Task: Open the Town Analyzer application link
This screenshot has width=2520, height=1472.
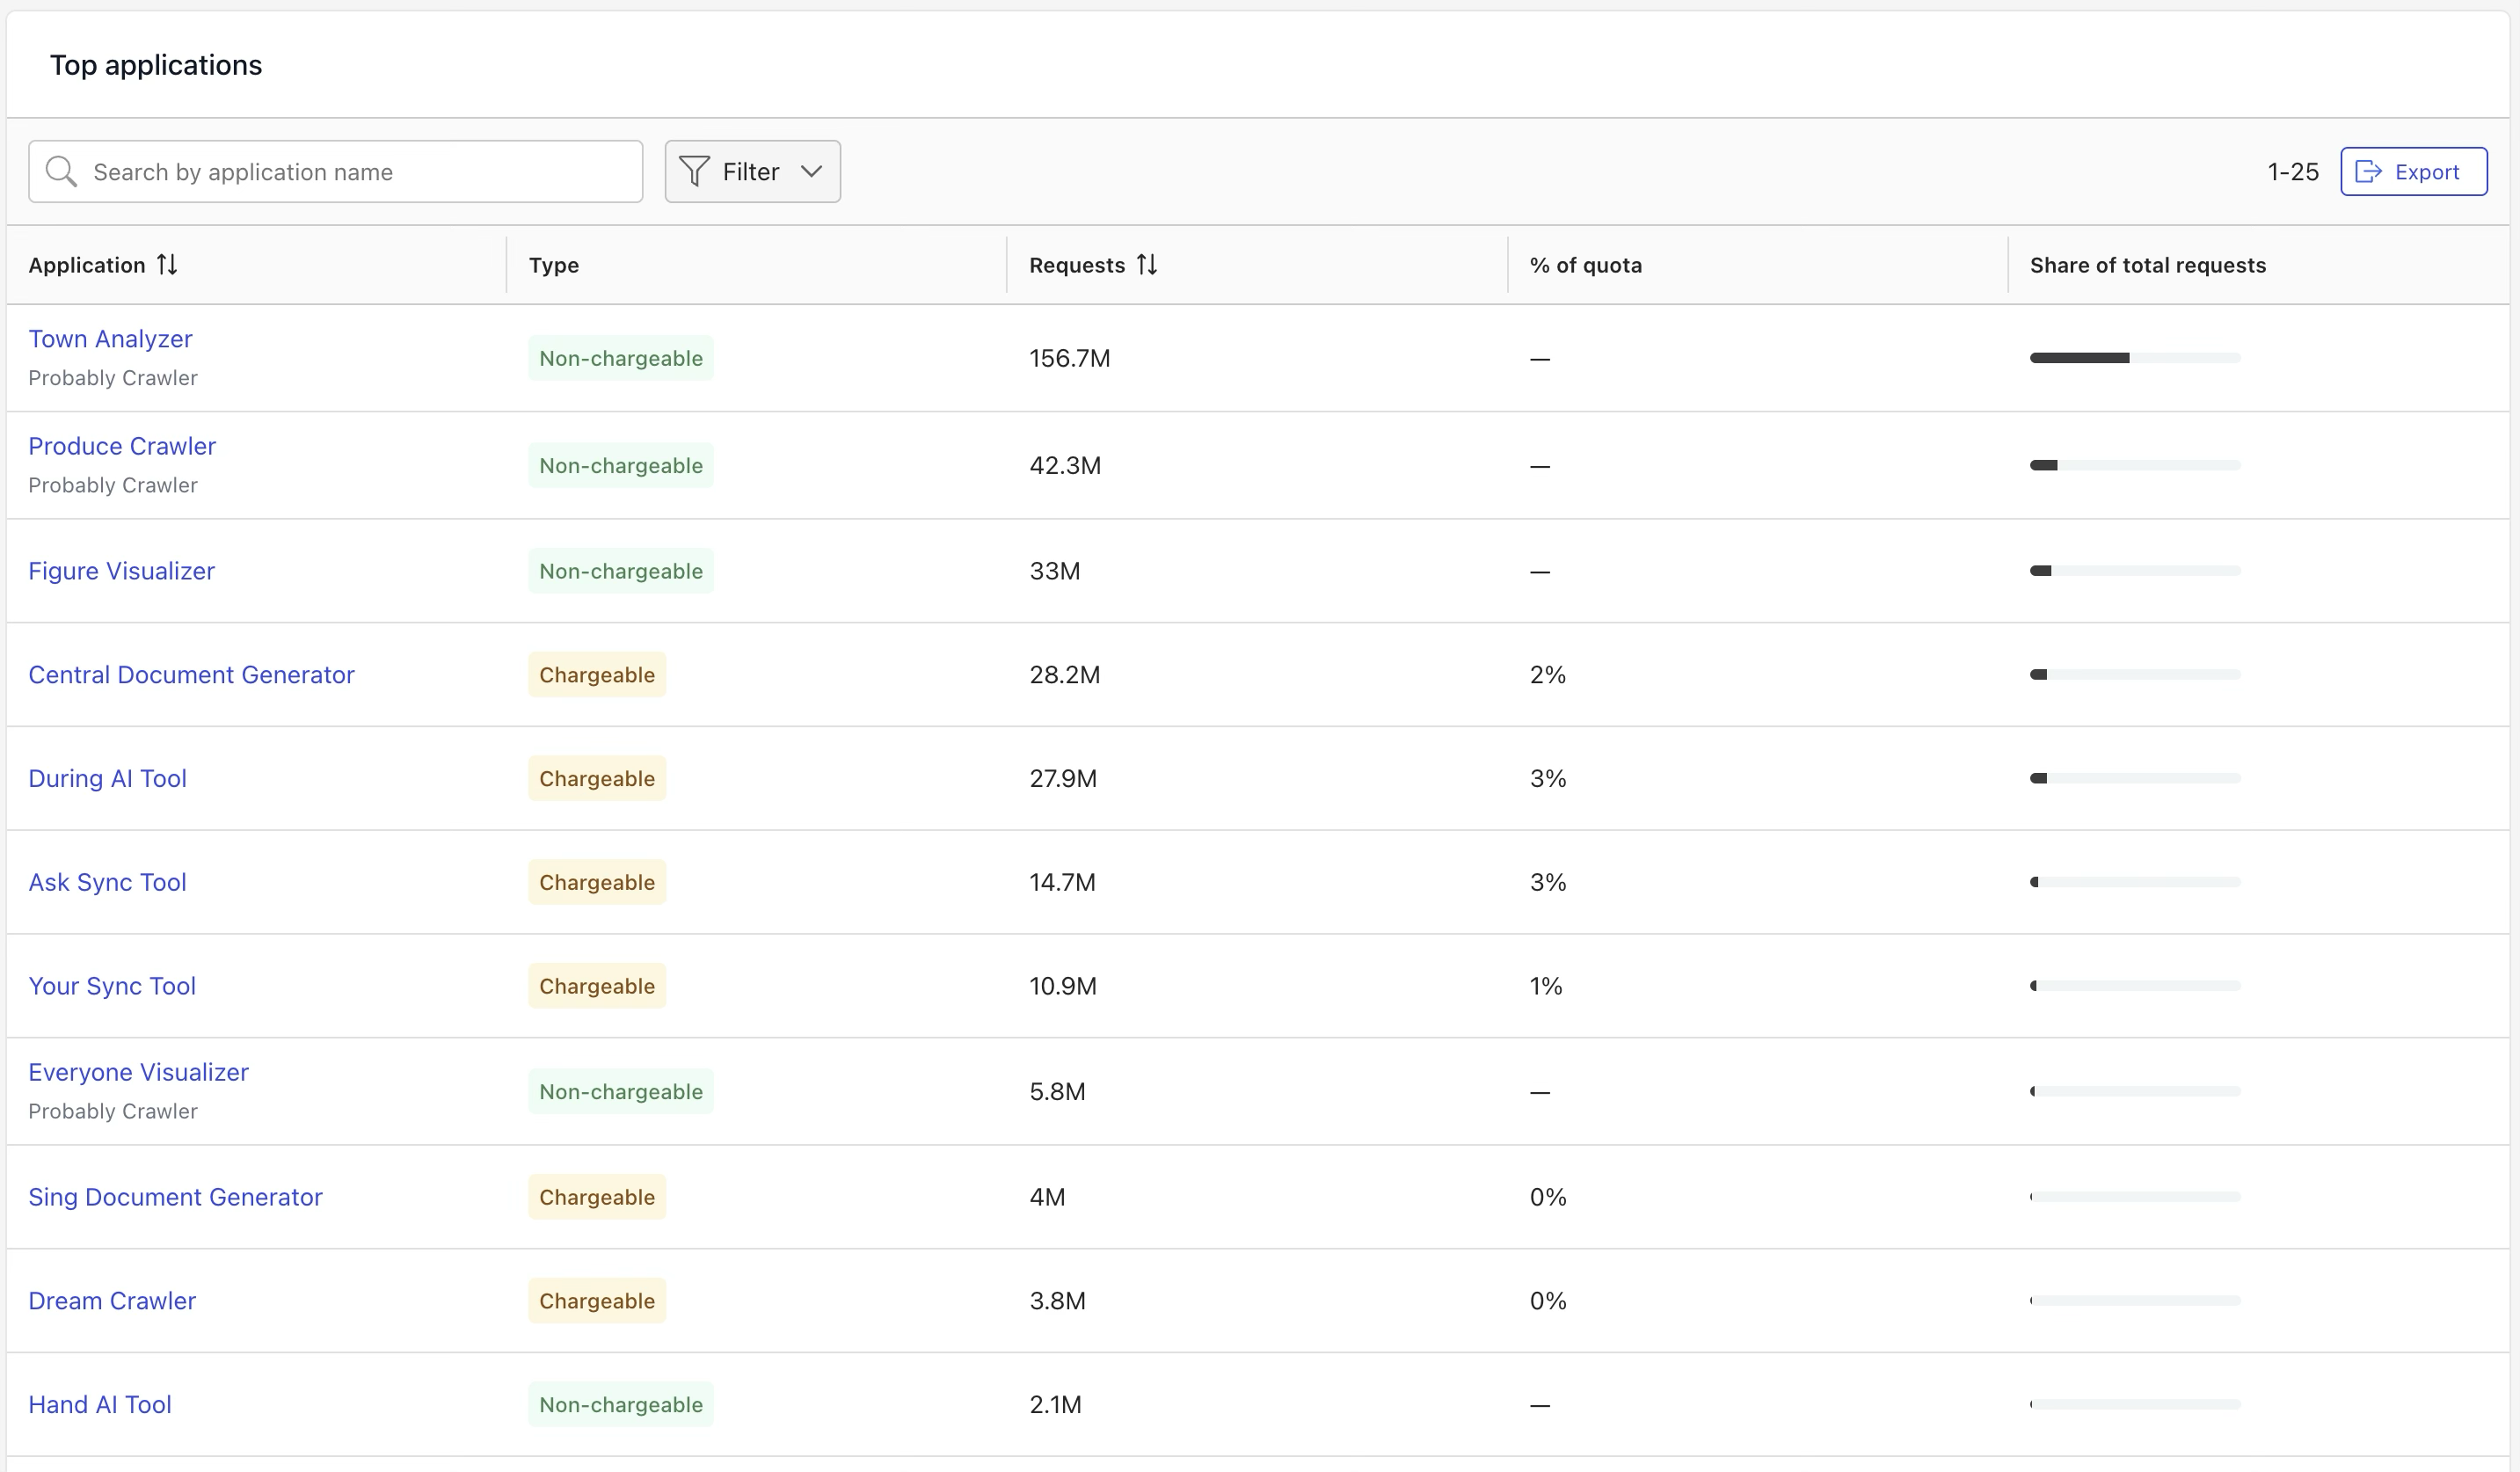Action: 110,339
